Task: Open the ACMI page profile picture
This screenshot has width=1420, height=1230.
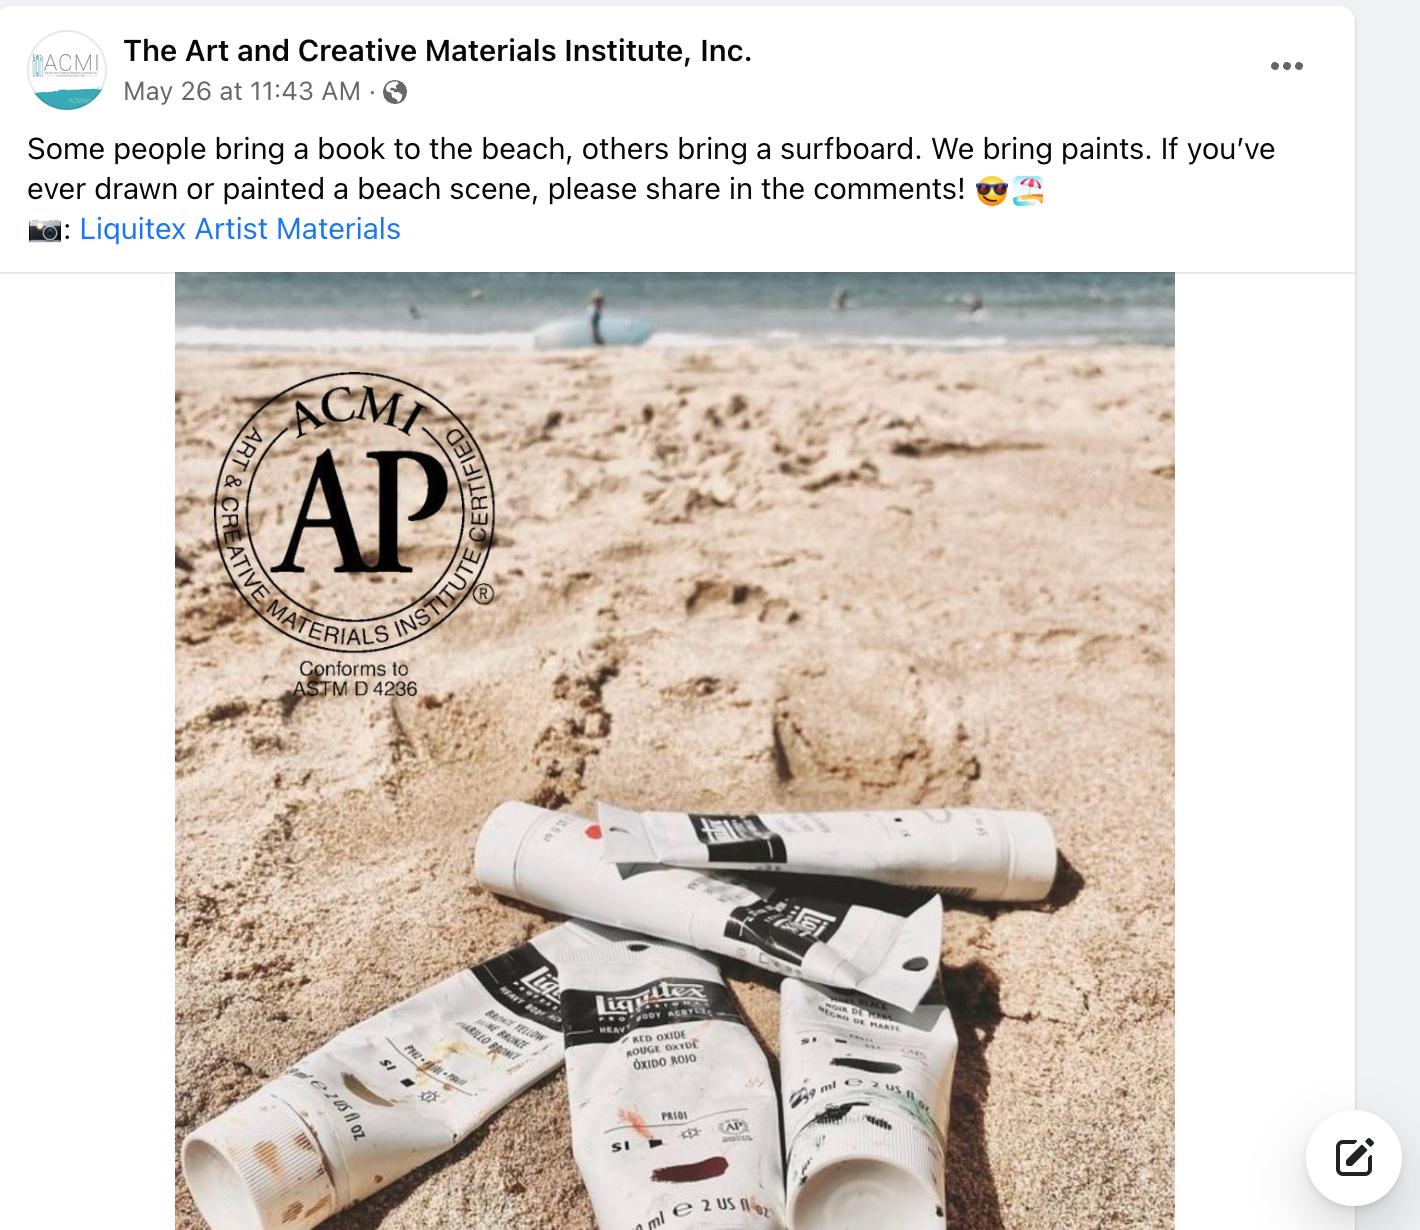Action: (67, 70)
